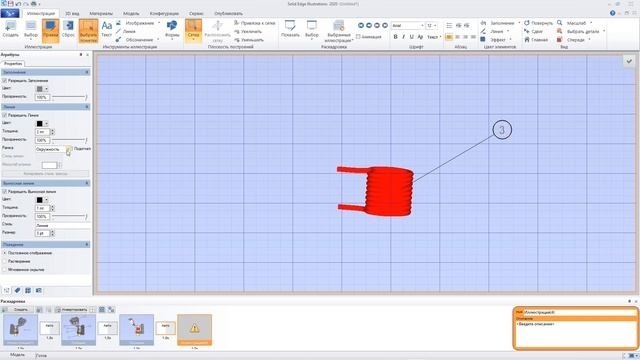Click the Показать button in Раскадровка group
640x360 pixels.
pos(290,30)
